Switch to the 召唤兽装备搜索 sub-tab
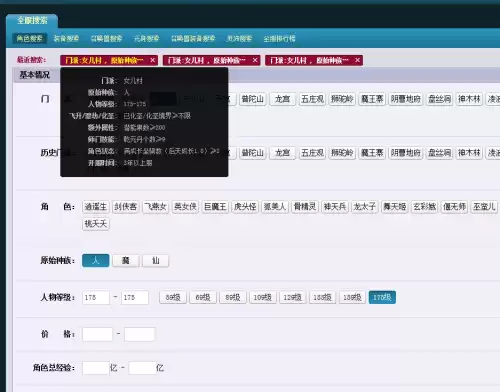This screenshot has width=500, height=392. pos(193,39)
